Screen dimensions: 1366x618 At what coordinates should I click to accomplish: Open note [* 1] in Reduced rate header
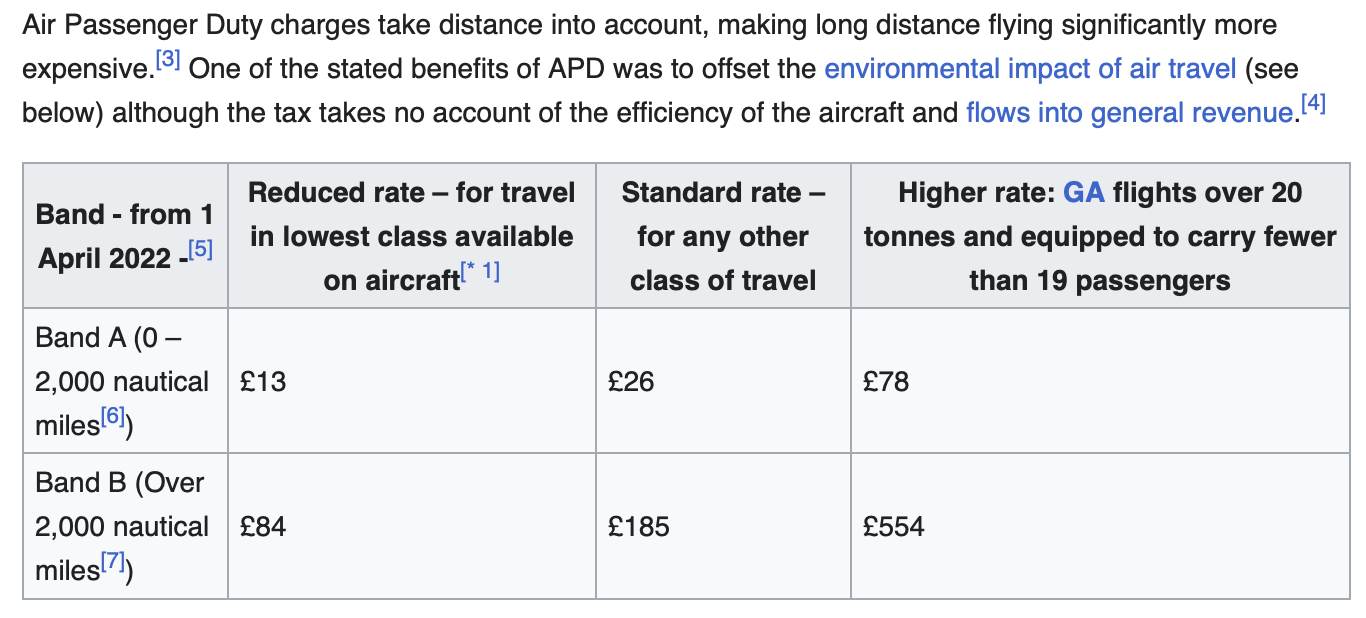tap(480, 271)
